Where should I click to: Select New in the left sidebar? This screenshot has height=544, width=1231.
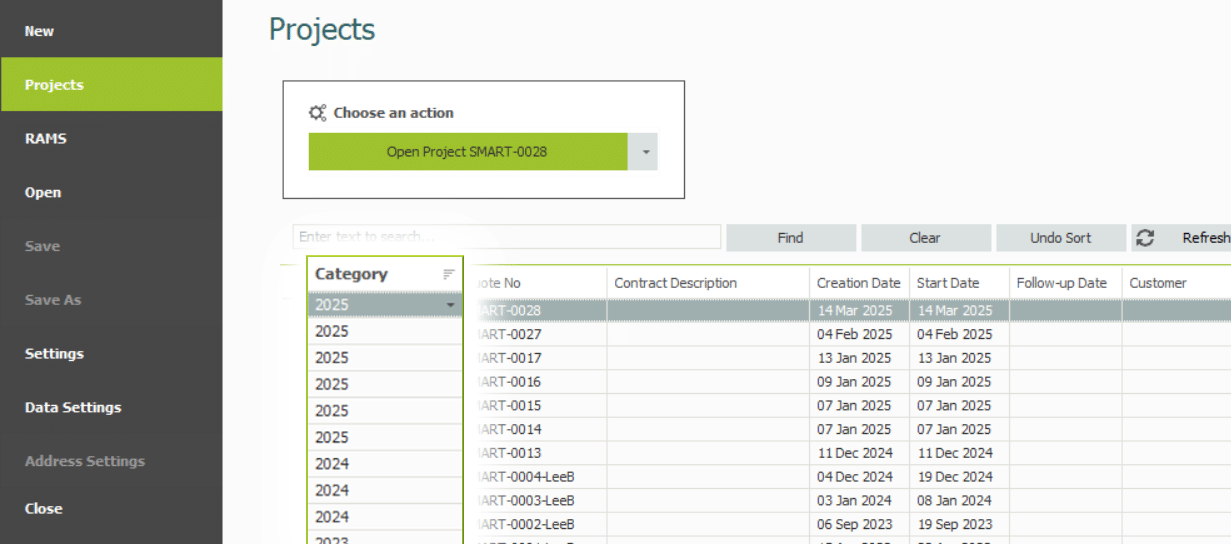pos(40,31)
